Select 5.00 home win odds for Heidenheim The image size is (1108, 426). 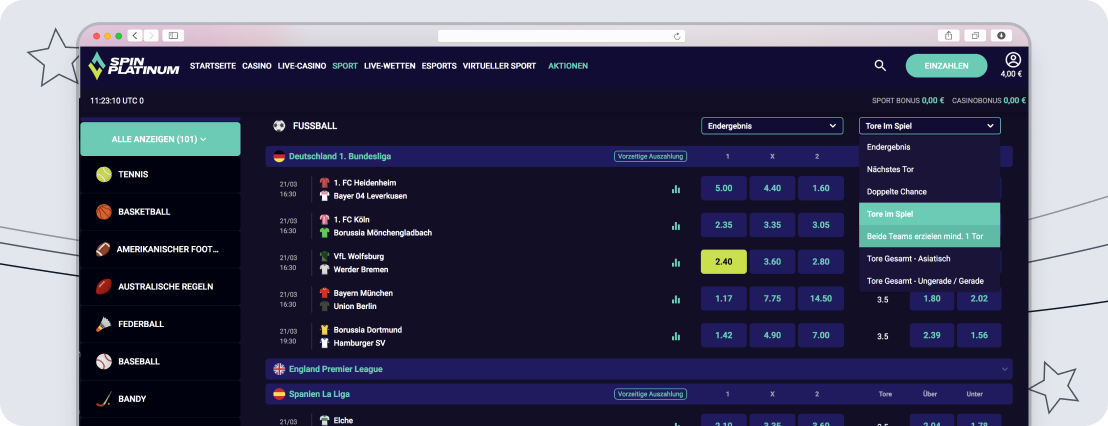pyautogui.click(x=724, y=188)
